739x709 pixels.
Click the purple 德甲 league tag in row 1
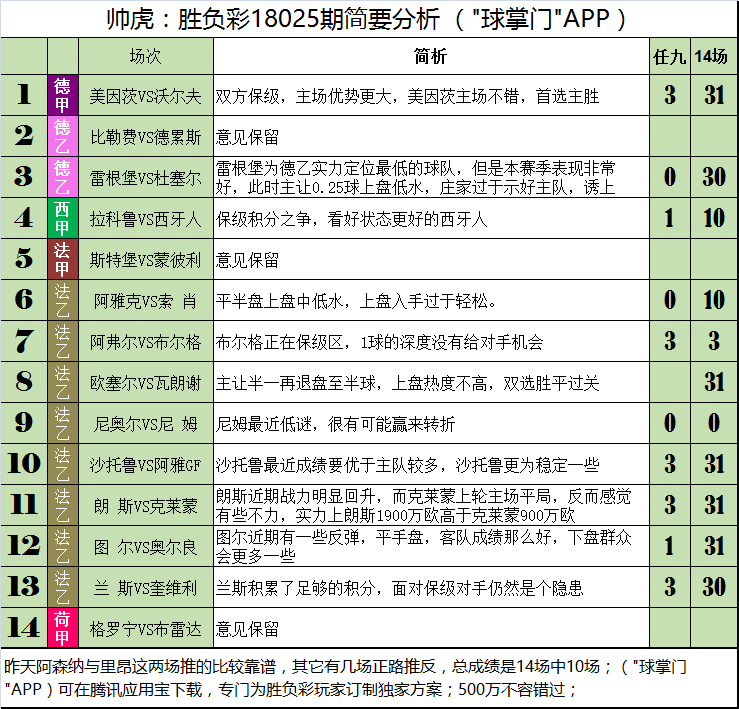tap(63, 95)
